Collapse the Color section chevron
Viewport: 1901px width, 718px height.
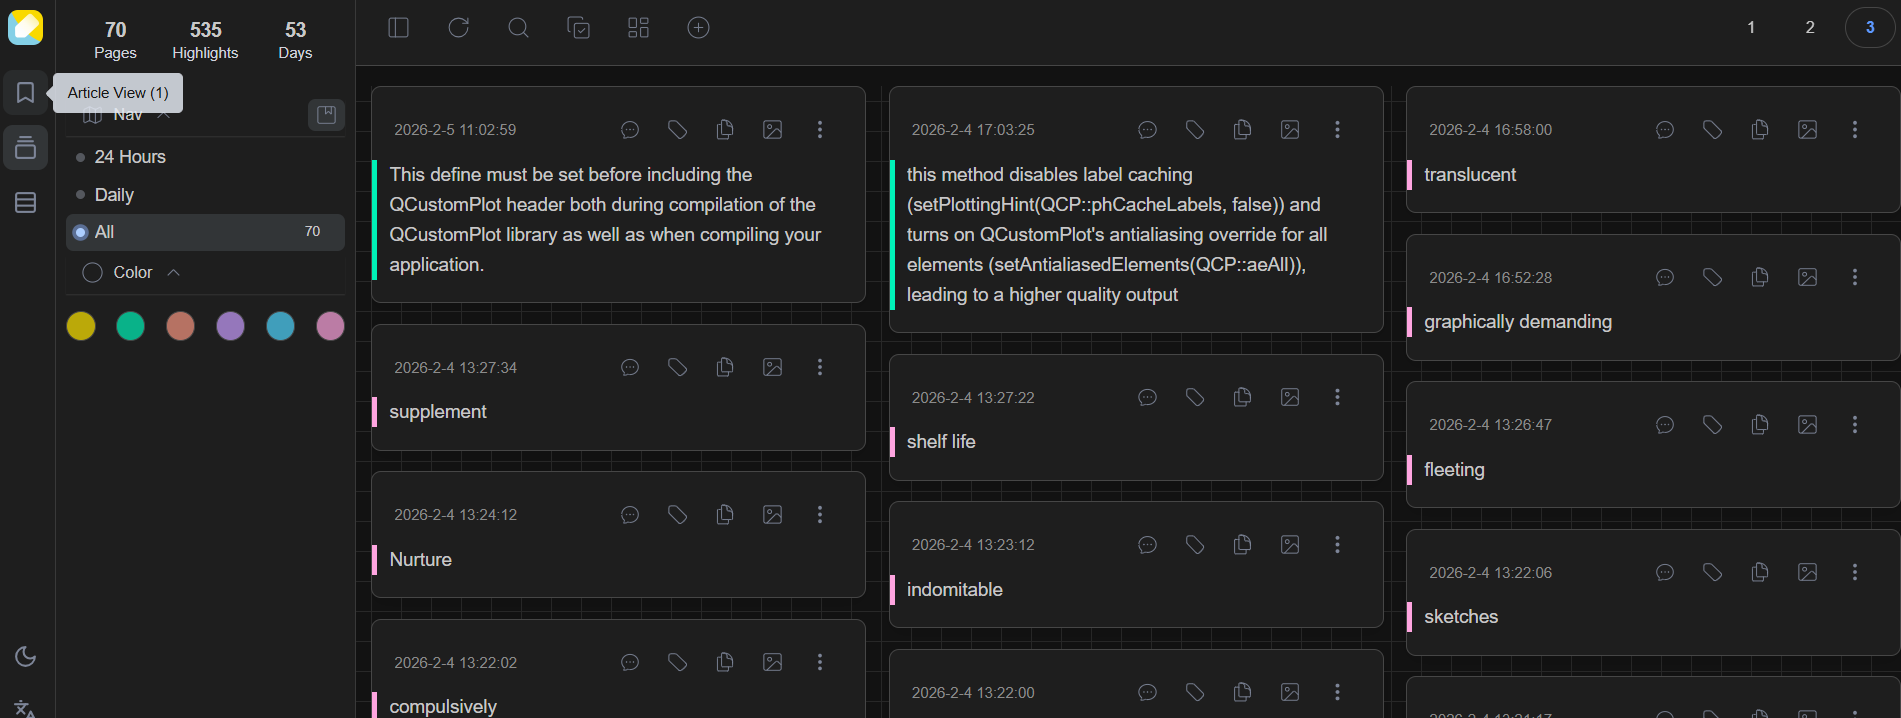click(x=174, y=273)
